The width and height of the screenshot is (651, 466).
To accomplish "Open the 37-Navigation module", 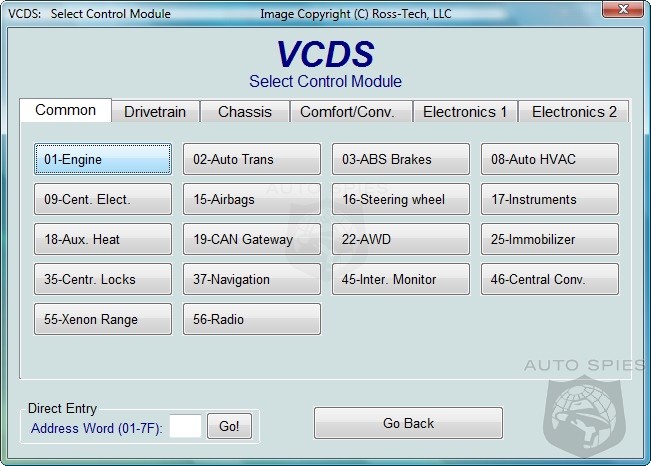I will (x=251, y=279).
